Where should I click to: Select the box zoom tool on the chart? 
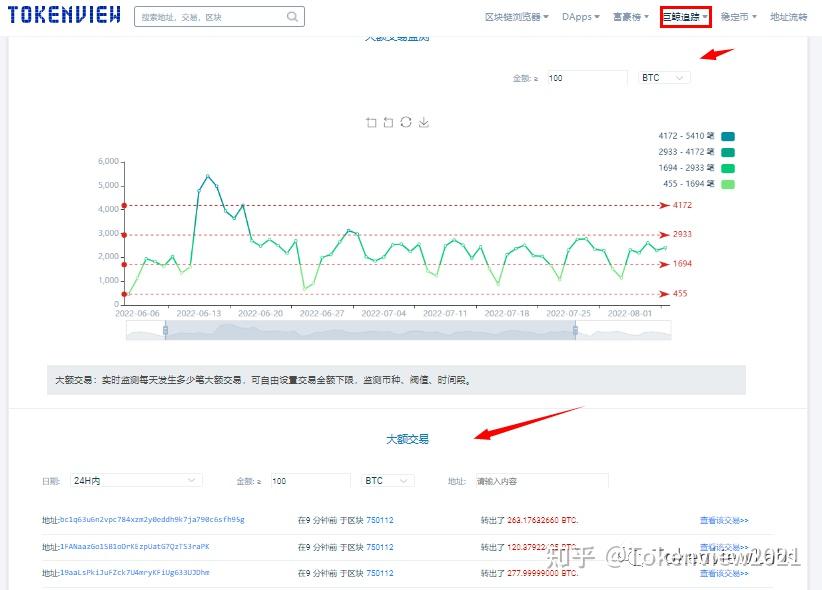[x=371, y=122]
